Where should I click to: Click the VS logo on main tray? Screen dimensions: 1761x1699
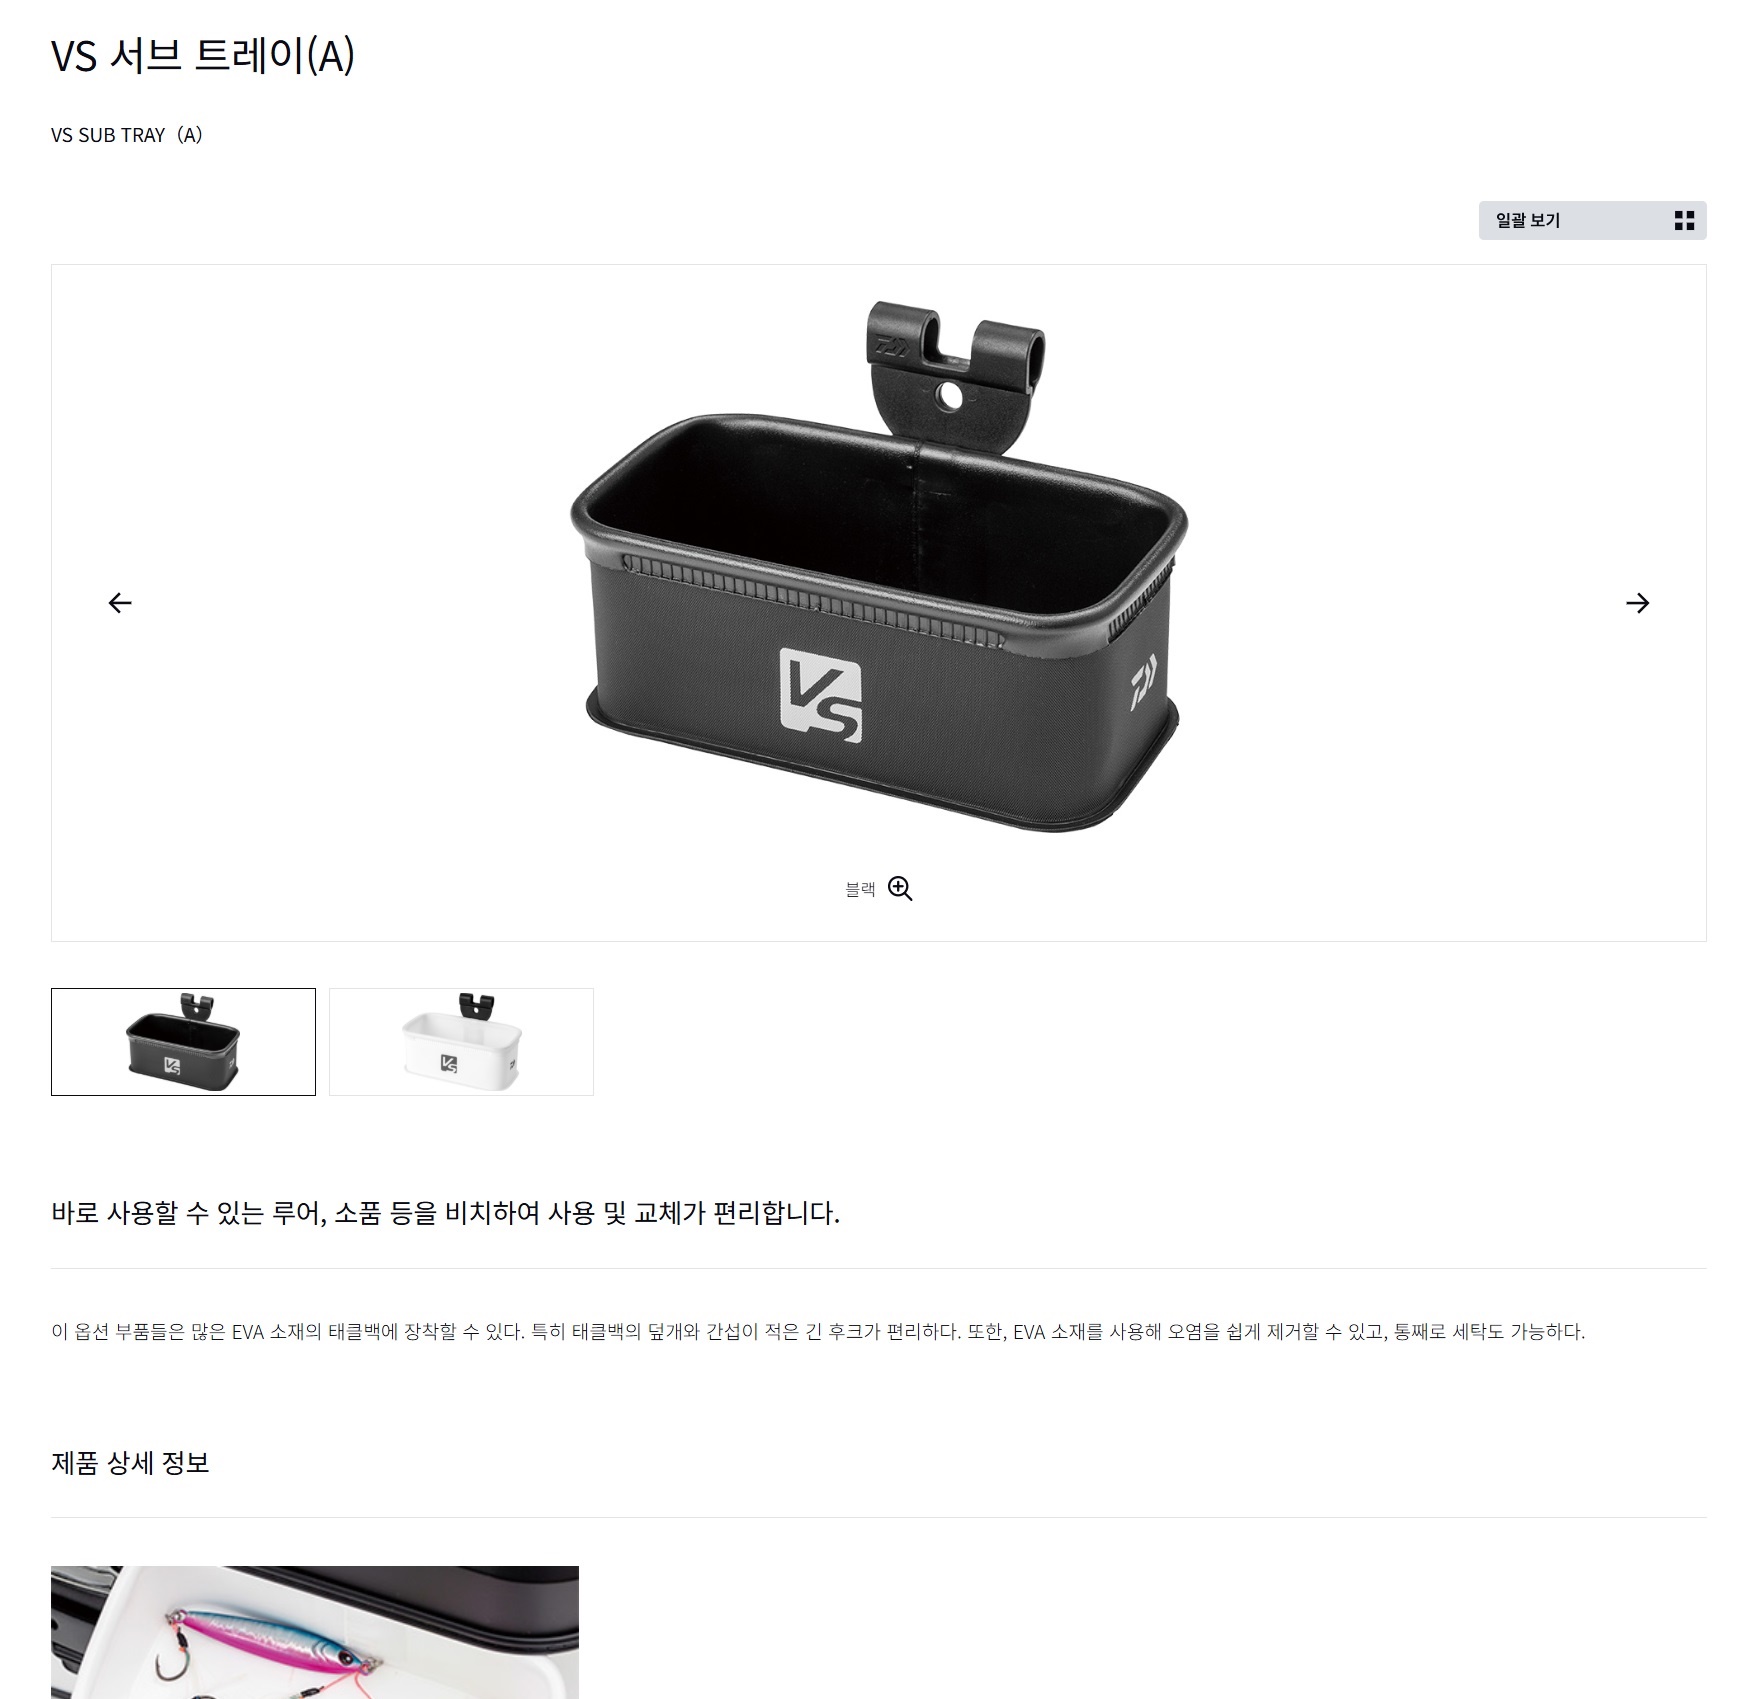pyautogui.click(x=820, y=695)
